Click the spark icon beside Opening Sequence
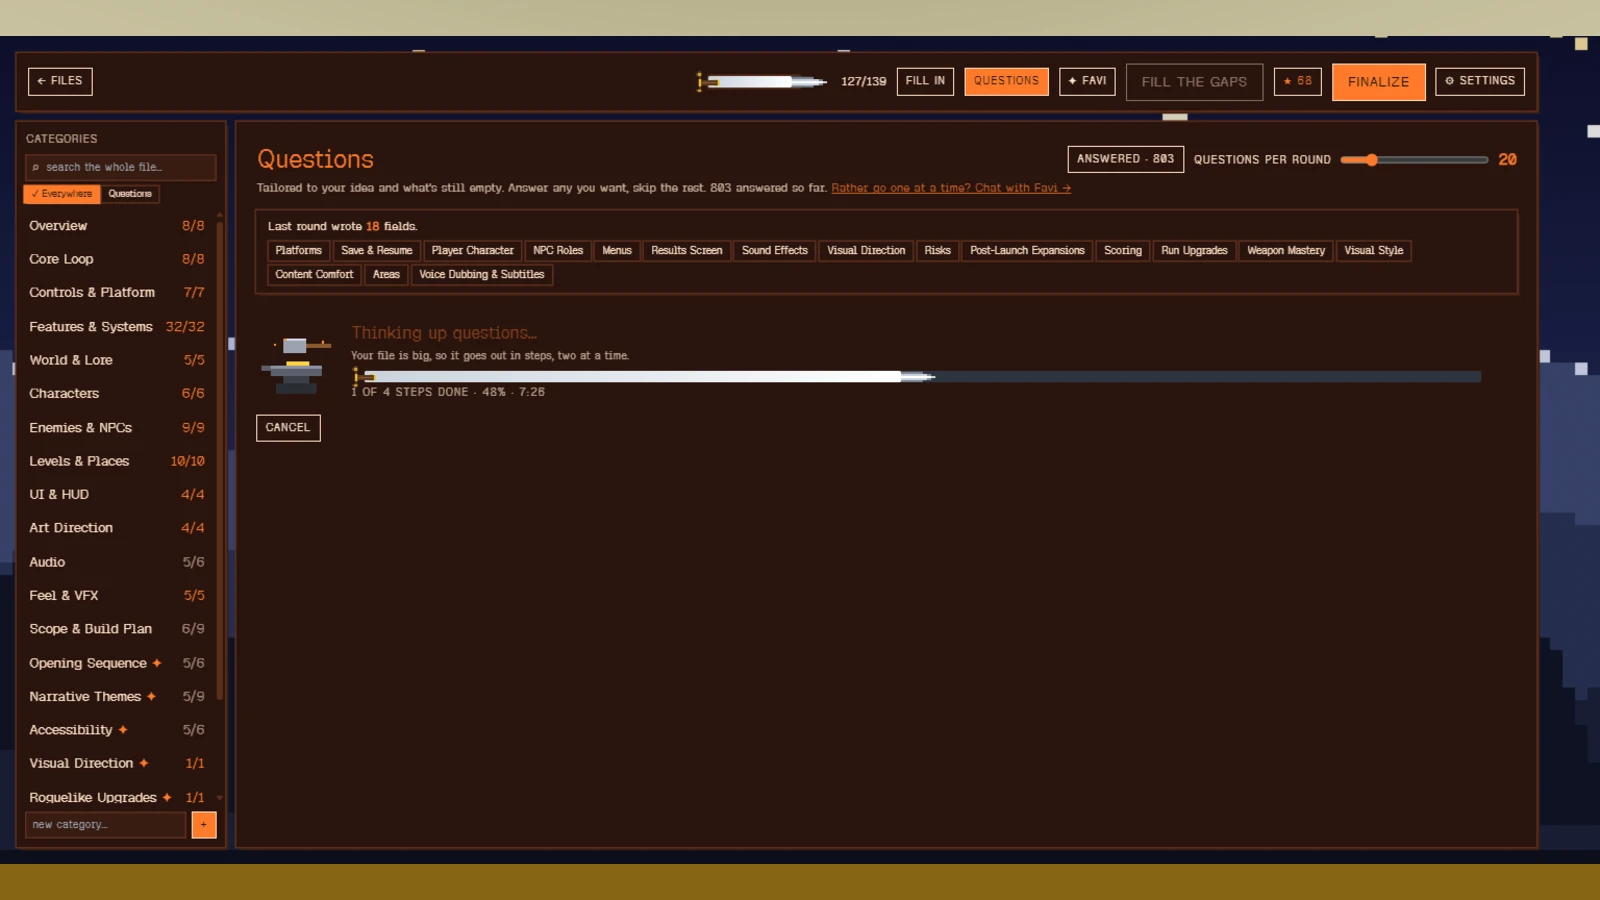The width and height of the screenshot is (1600, 900). [157, 663]
